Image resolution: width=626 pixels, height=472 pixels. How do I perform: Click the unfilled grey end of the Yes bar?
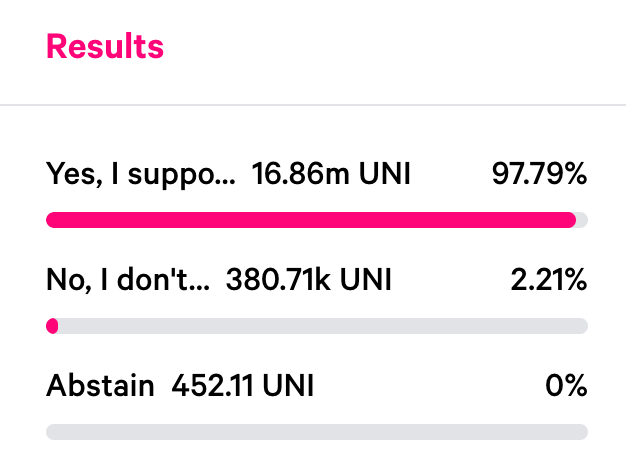coord(582,220)
